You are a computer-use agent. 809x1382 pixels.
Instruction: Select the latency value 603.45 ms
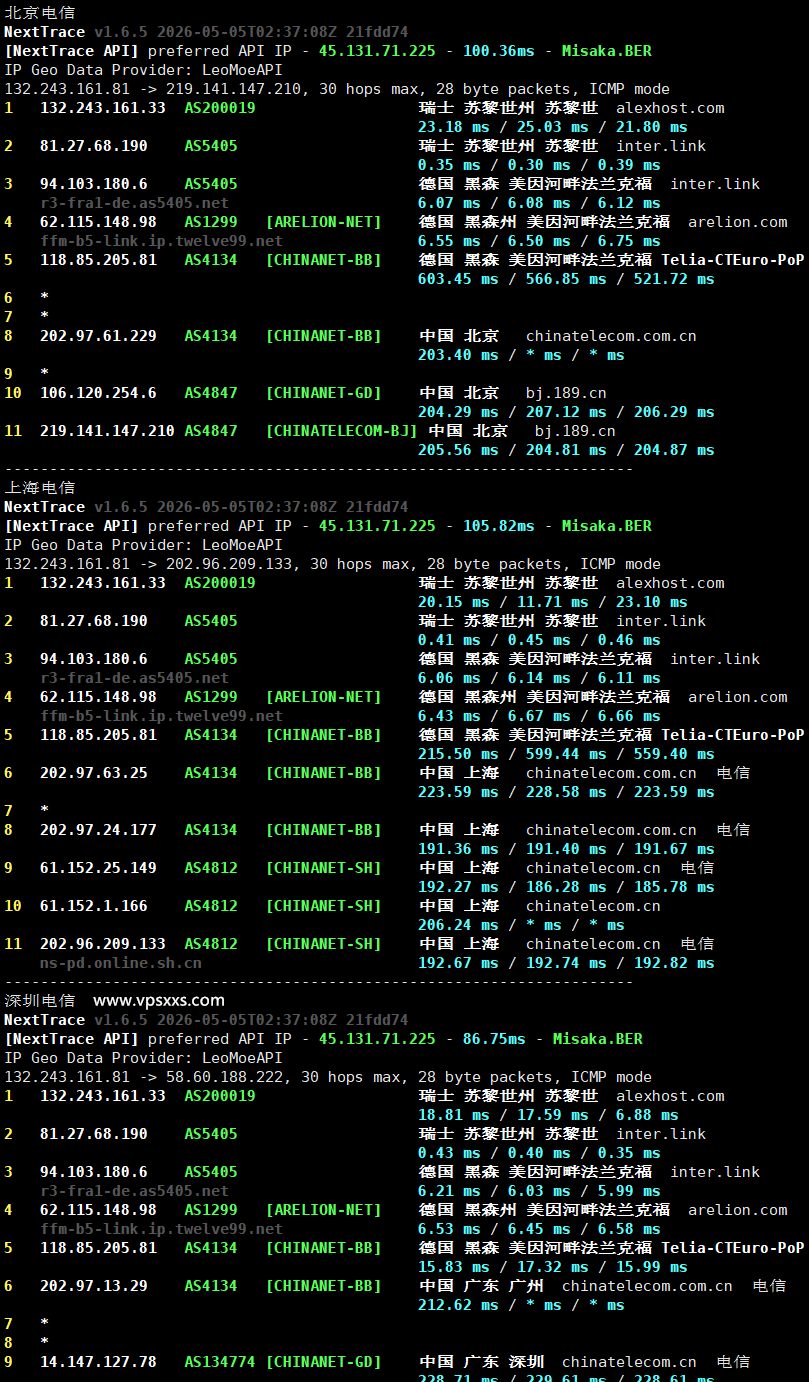[x=458, y=279]
